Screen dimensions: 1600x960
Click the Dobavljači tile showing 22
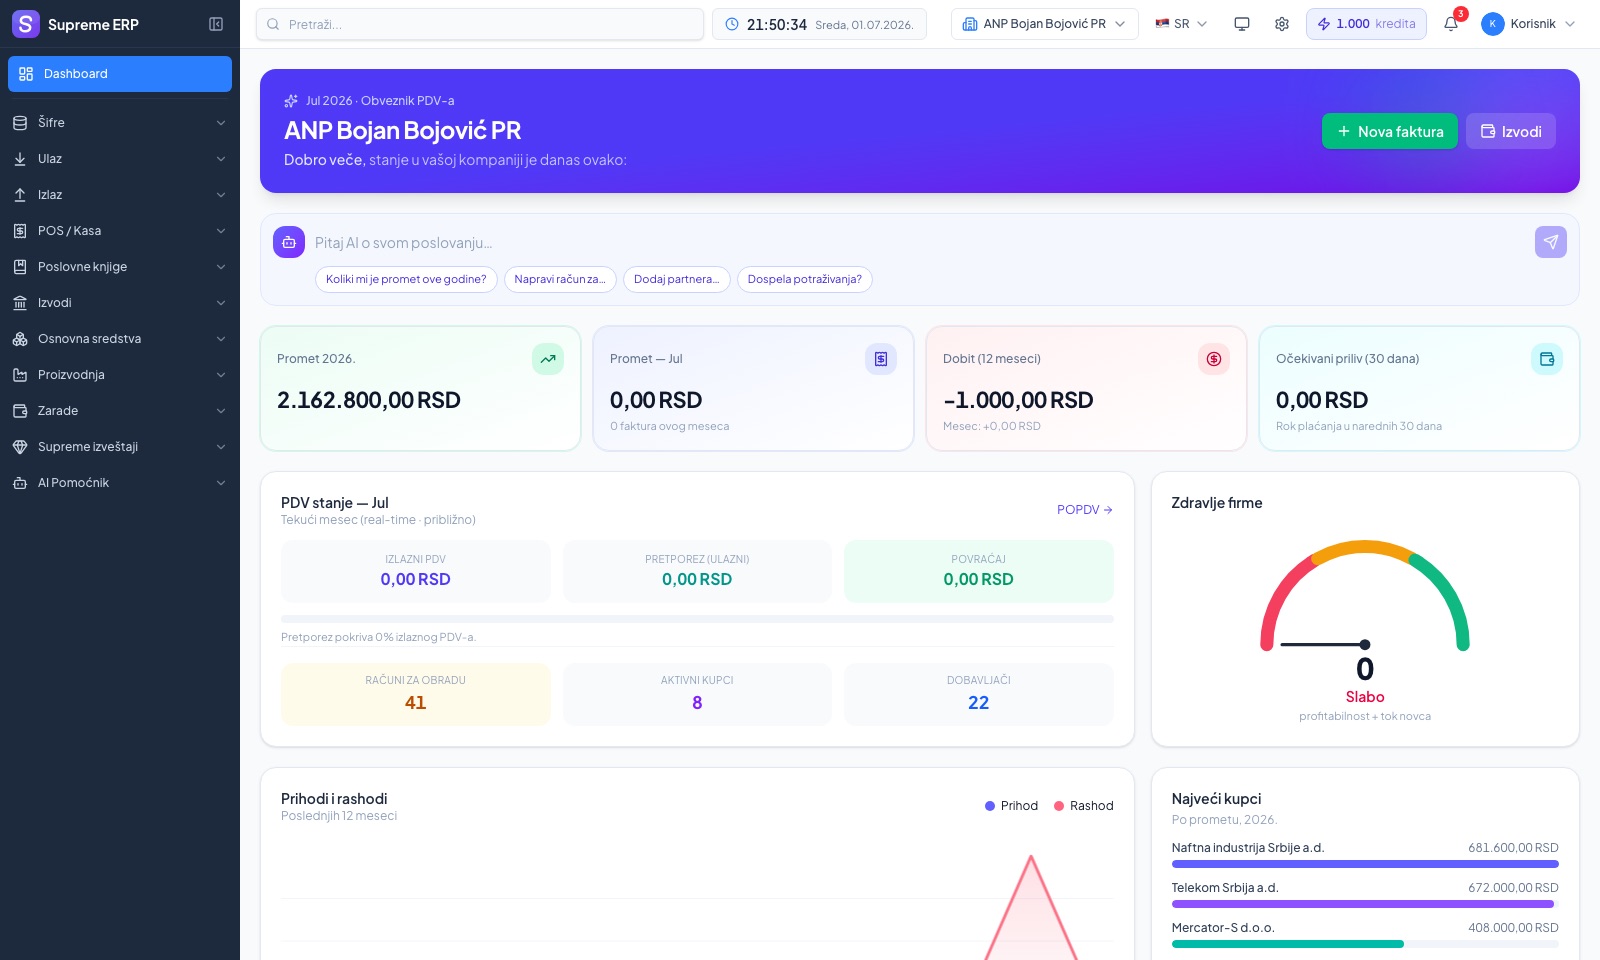(x=979, y=694)
